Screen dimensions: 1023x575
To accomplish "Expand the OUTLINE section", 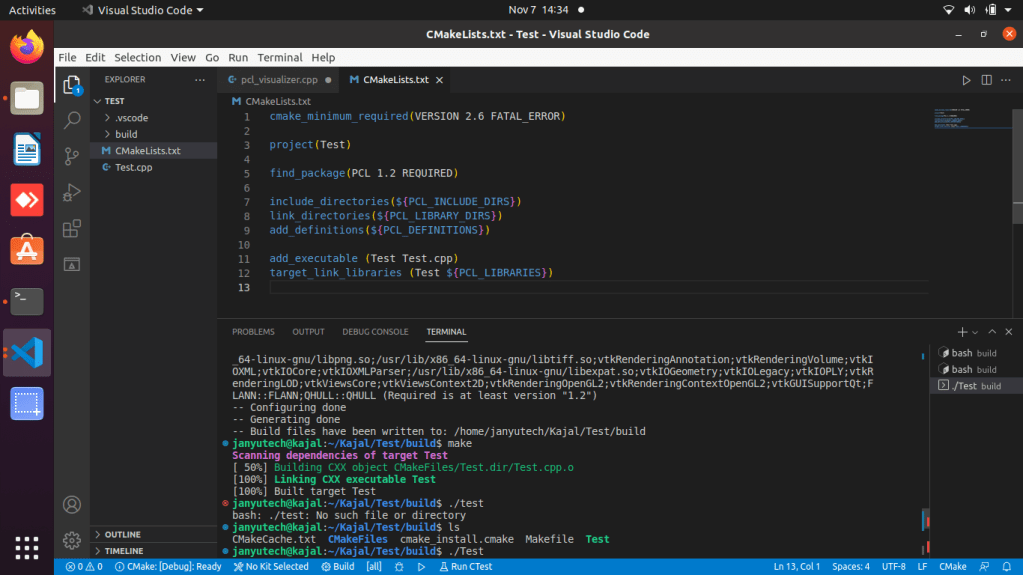I will pos(122,534).
